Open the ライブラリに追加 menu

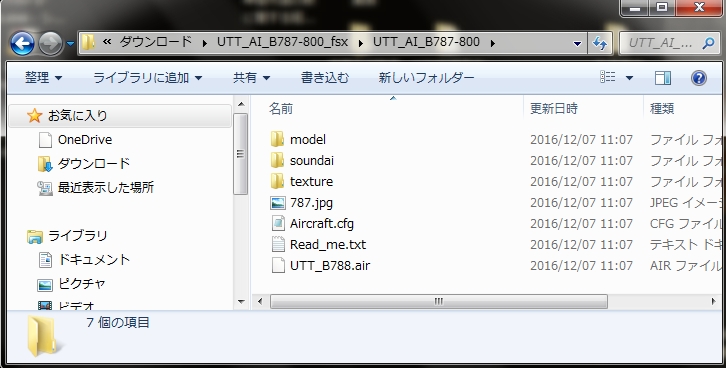[148, 78]
